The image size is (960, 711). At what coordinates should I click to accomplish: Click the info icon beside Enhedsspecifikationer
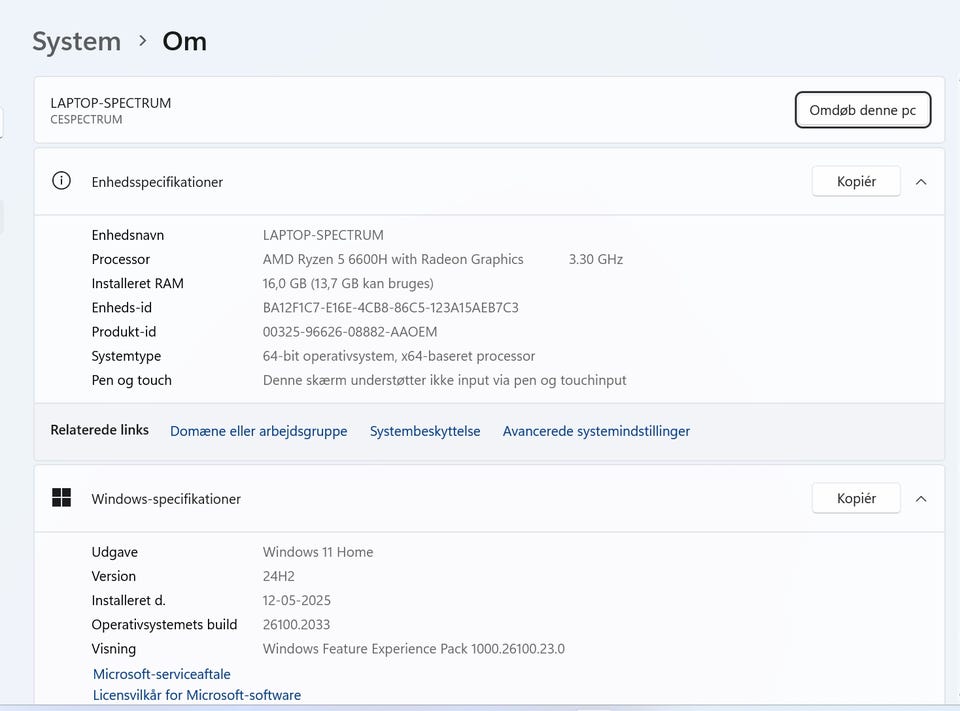[61, 181]
